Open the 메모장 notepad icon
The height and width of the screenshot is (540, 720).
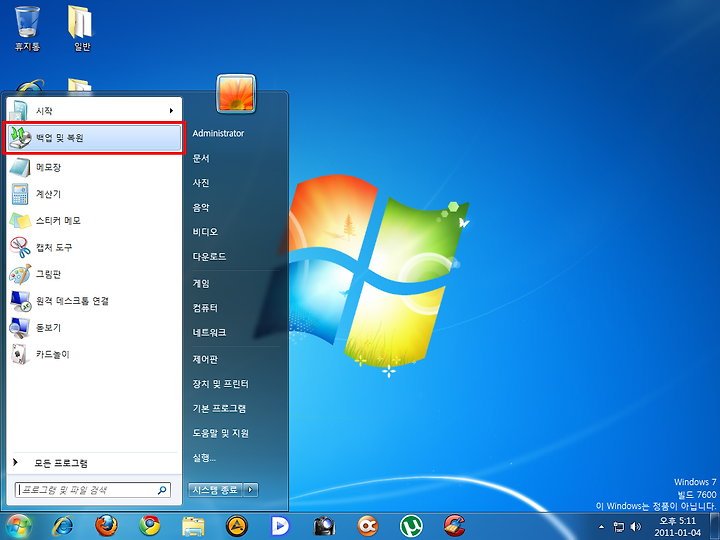pos(19,167)
